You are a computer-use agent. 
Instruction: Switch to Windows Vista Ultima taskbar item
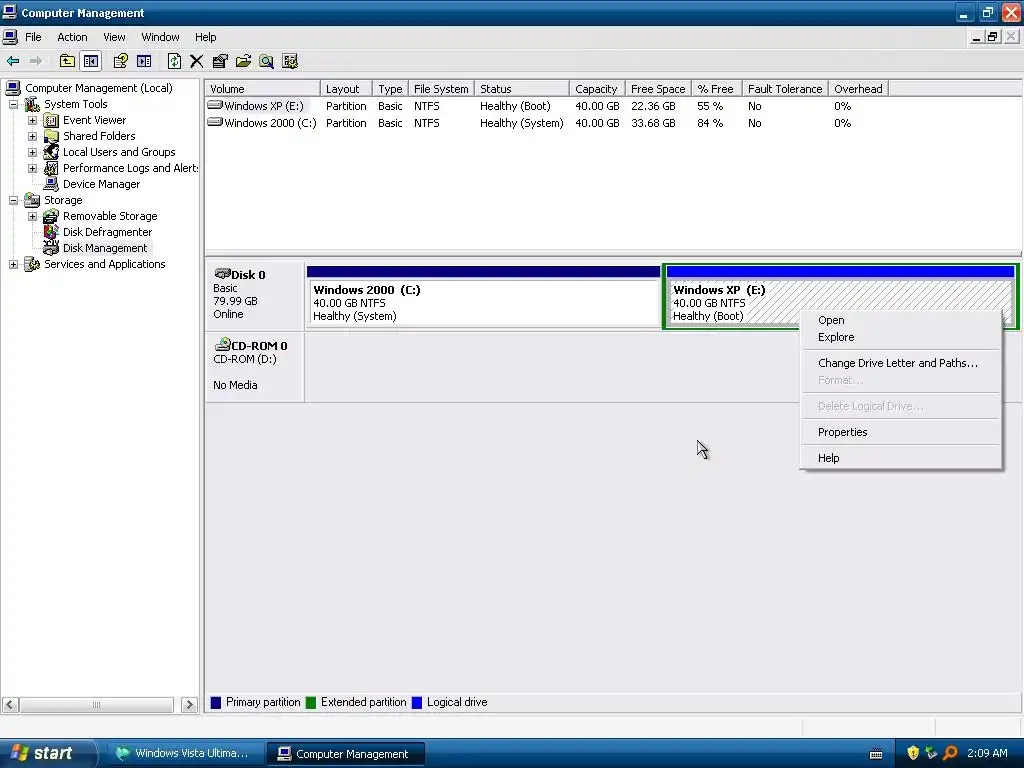tap(184, 754)
